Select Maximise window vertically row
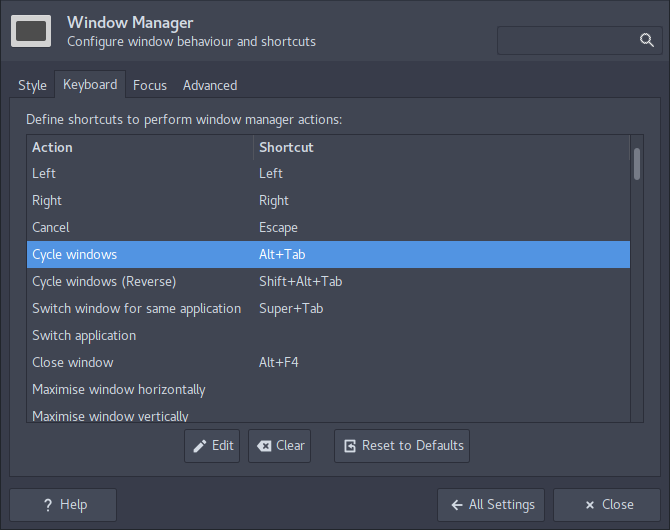The height and width of the screenshot is (530, 670). [328, 414]
